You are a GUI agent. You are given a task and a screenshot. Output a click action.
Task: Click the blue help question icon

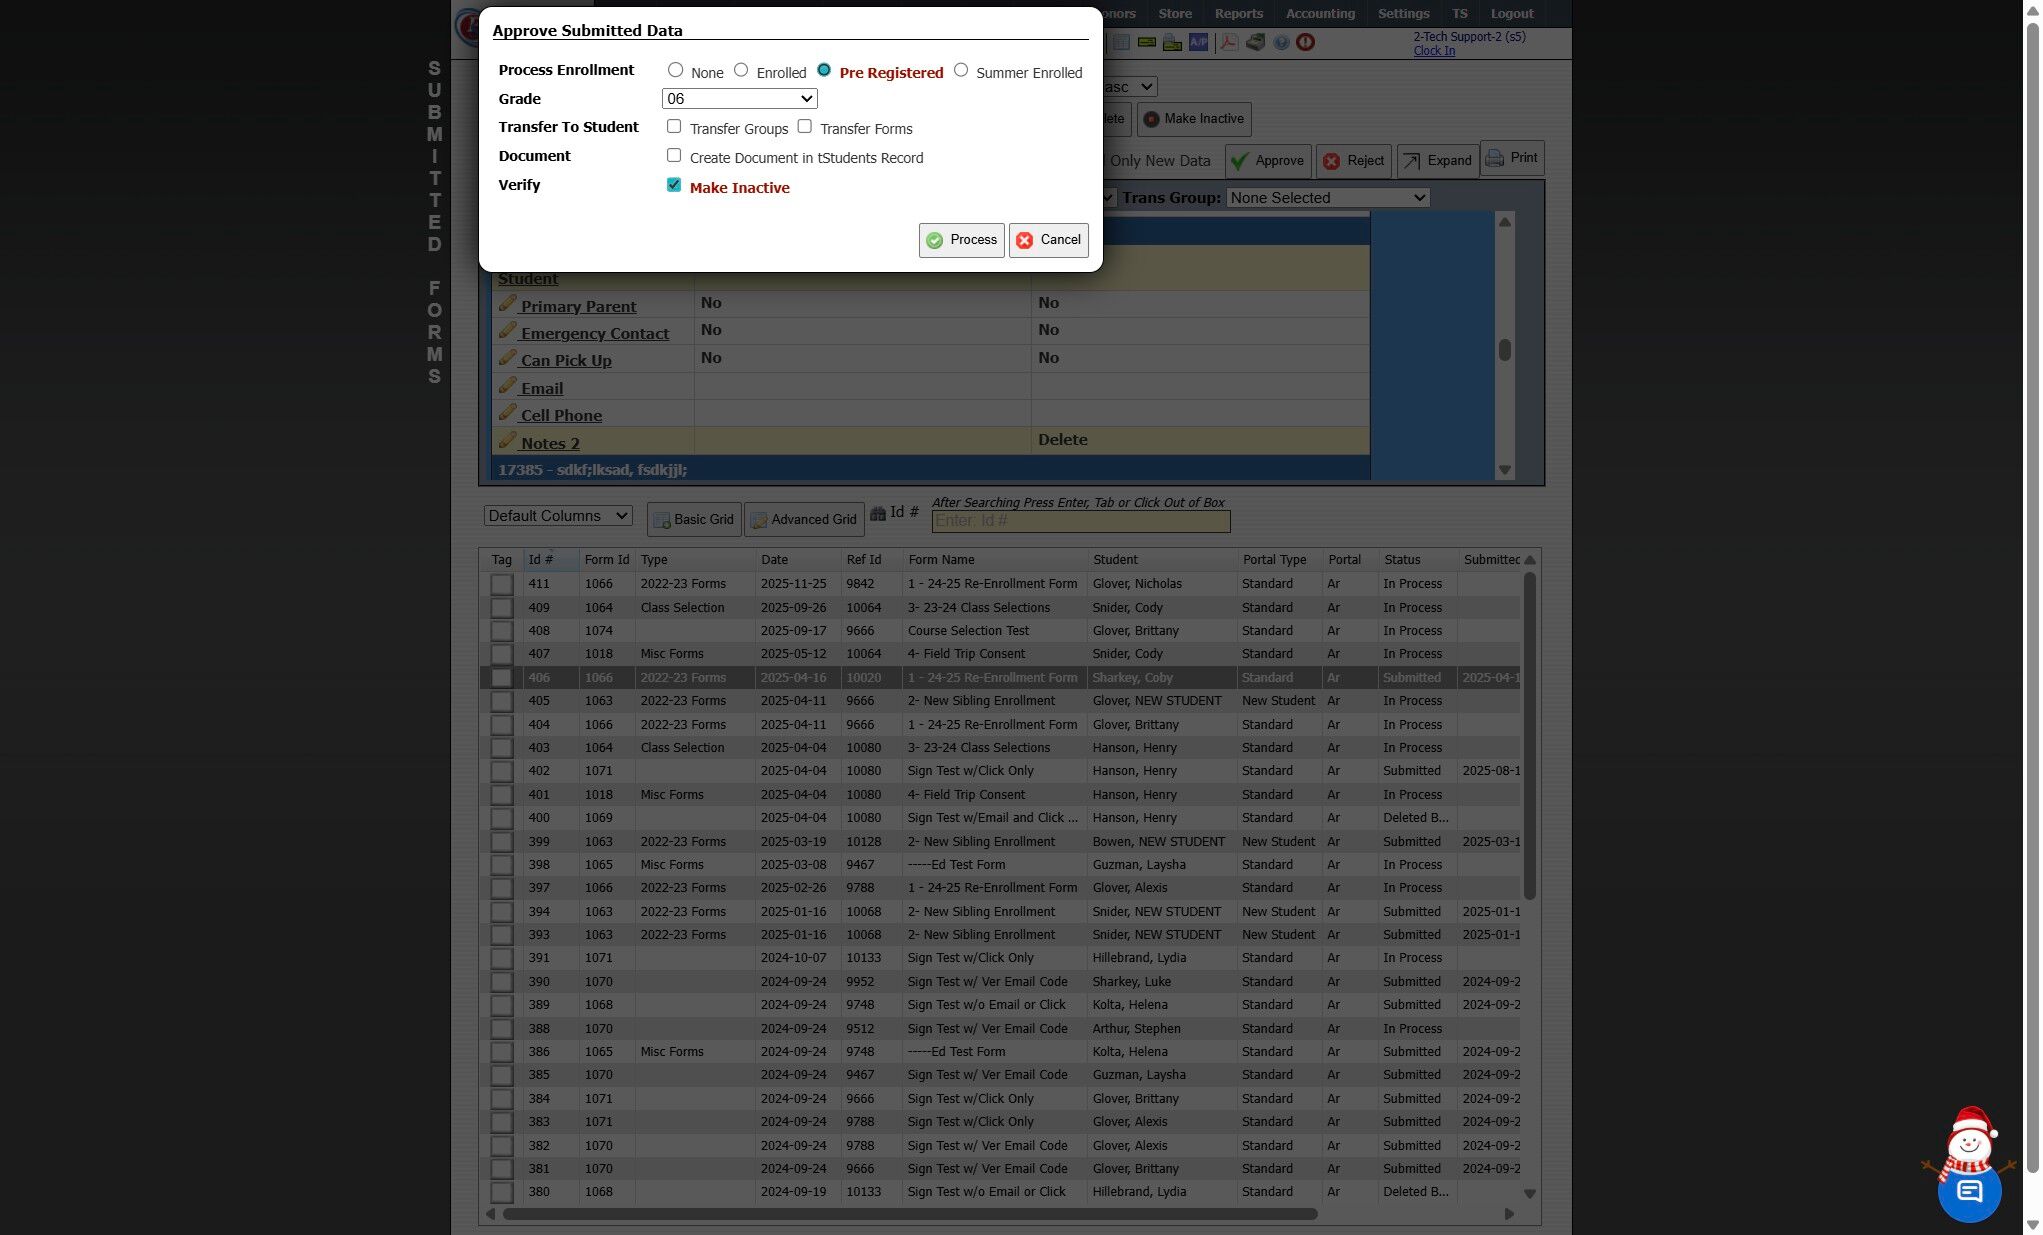[1281, 42]
